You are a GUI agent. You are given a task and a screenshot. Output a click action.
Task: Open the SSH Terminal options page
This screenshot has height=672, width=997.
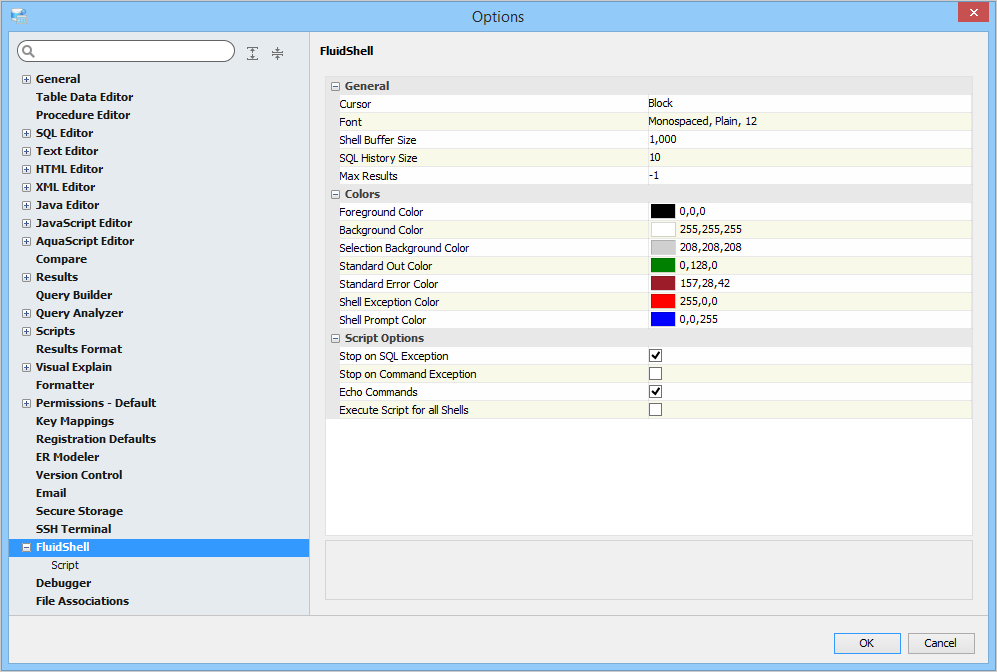point(73,529)
